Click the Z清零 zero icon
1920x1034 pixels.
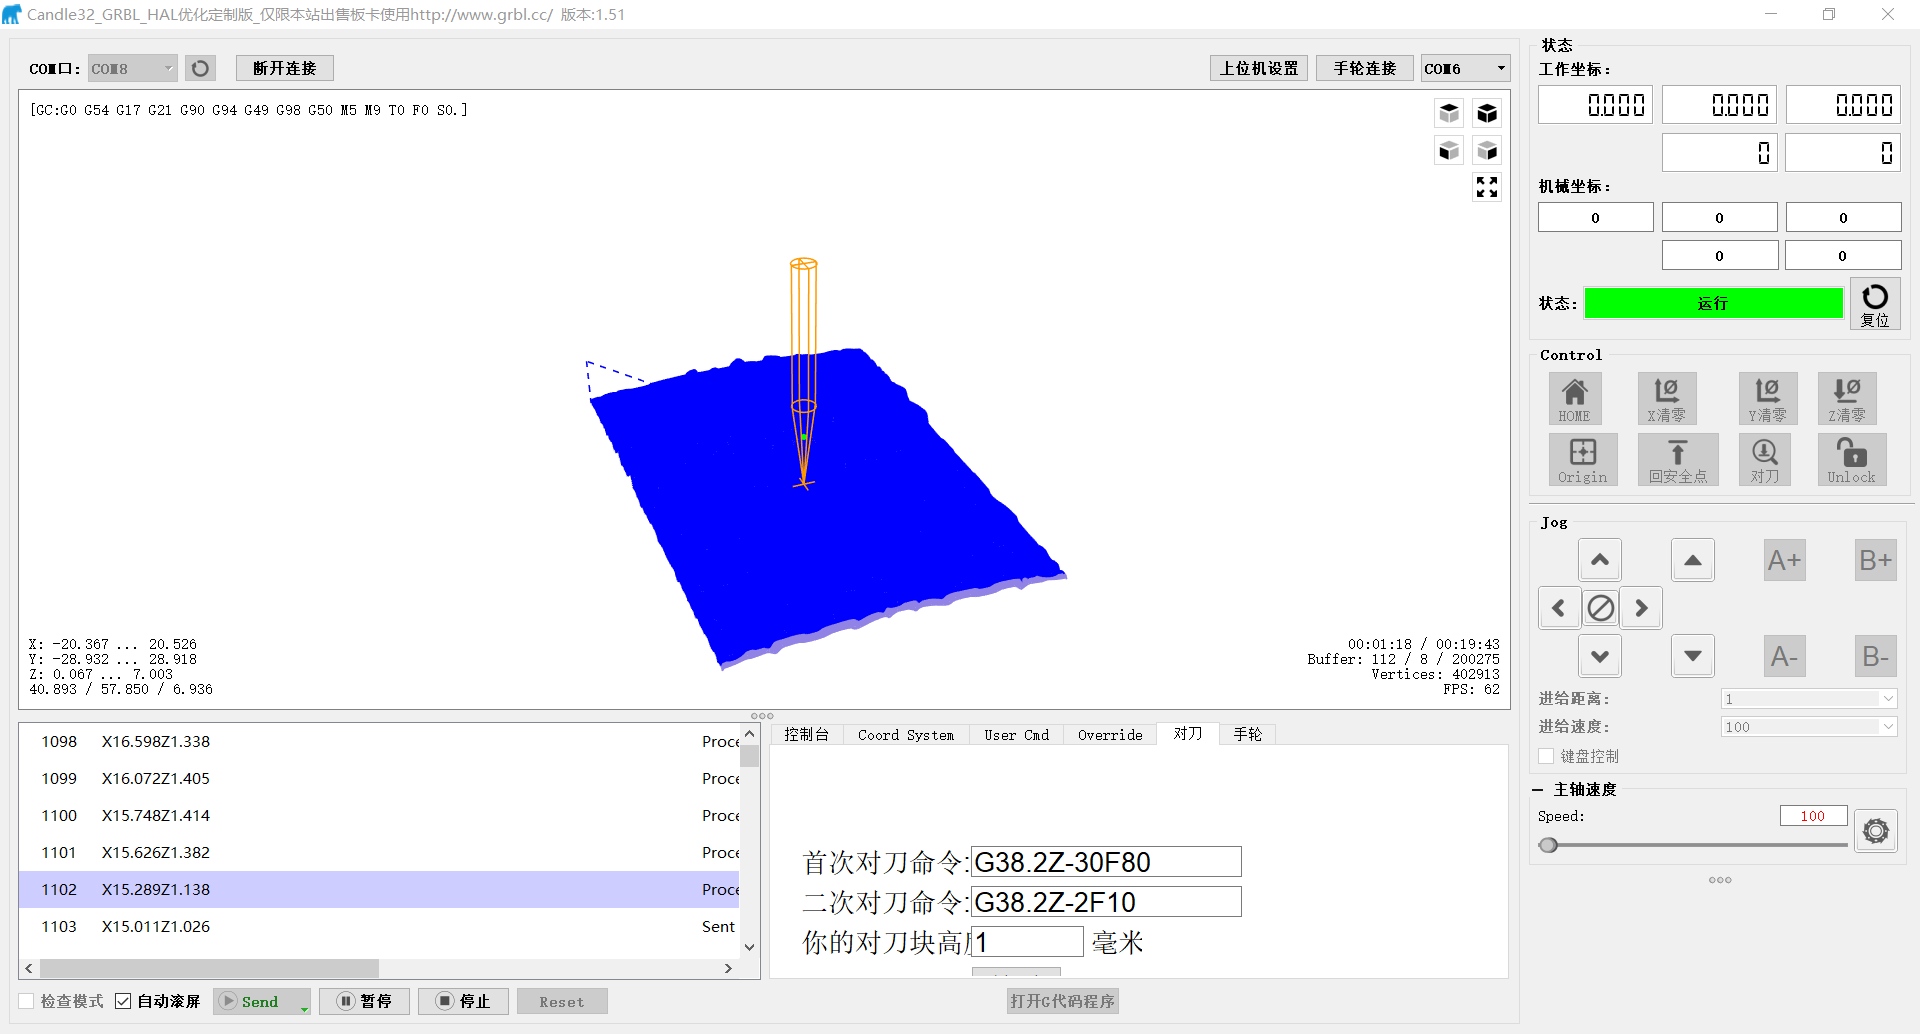coord(1847,399)
